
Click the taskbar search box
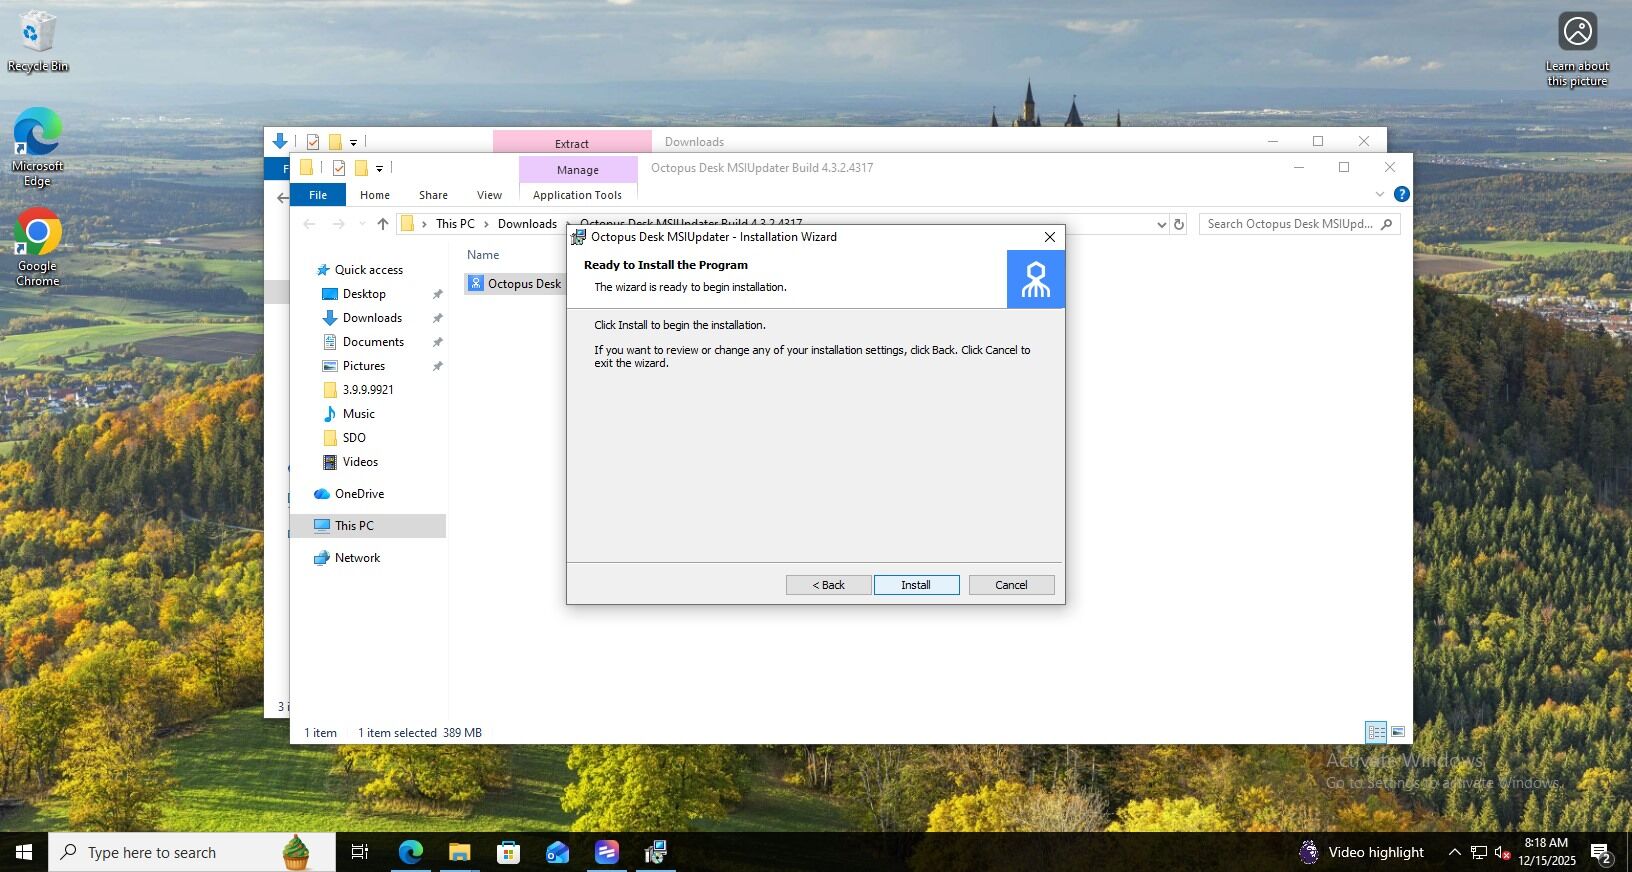tap(192, 852)
